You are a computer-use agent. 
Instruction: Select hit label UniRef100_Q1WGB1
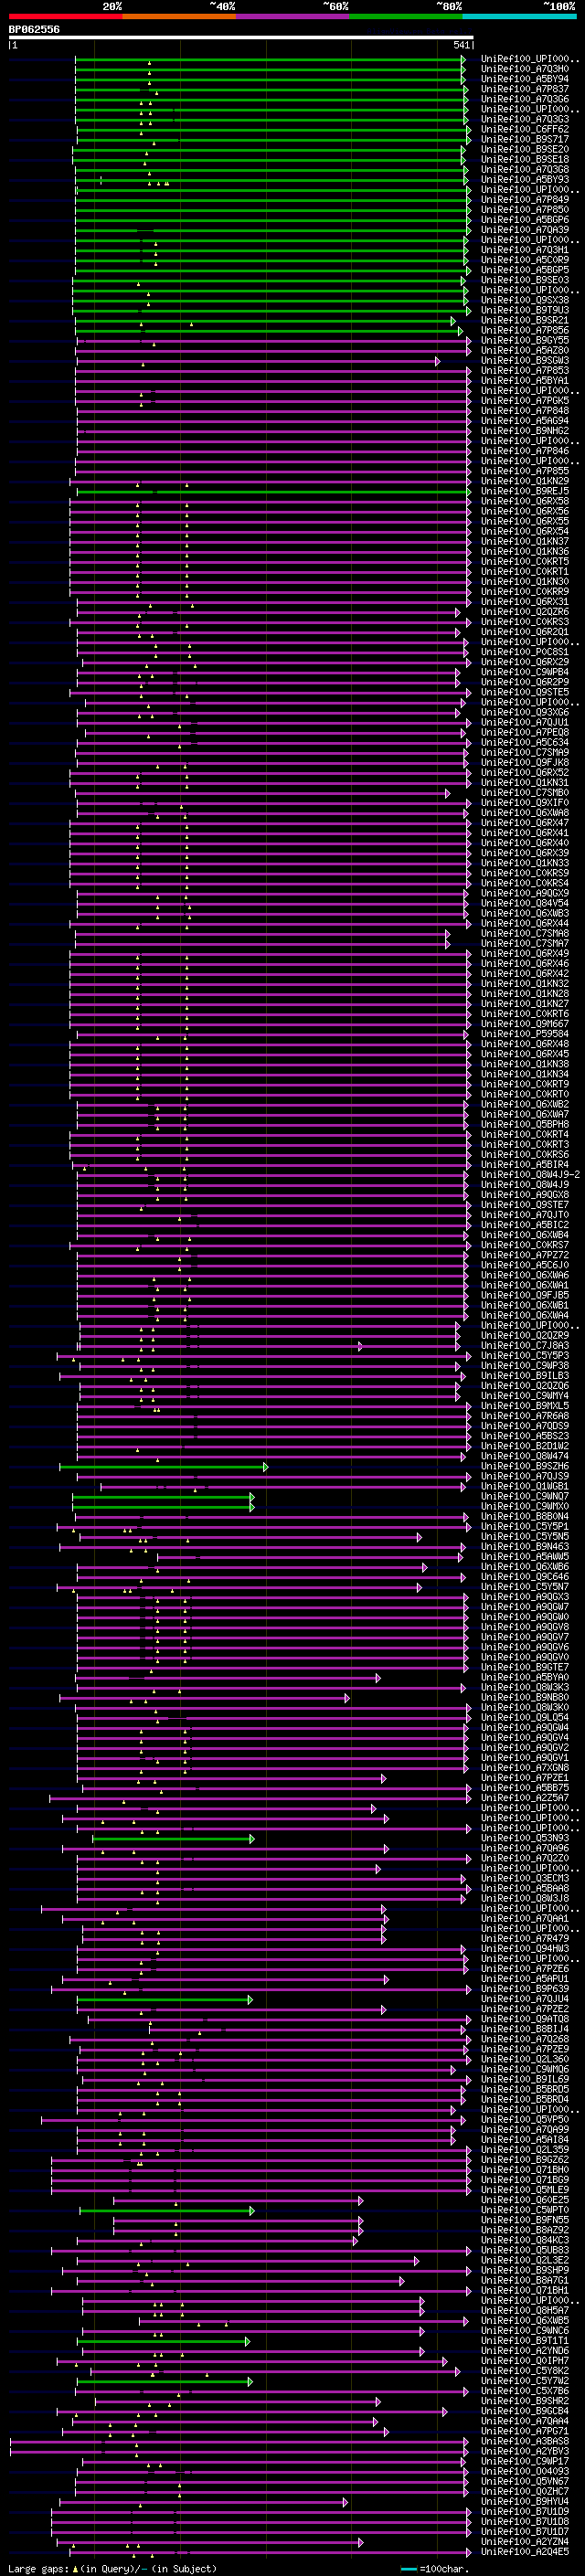tap(525, 1487)
